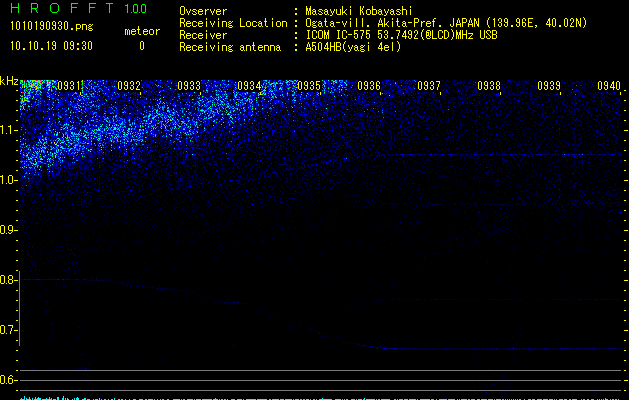This screenshot has height=400, width=629.
Task: Click the 0.9 kHz axis label
Action: click(x=8, y=230)
